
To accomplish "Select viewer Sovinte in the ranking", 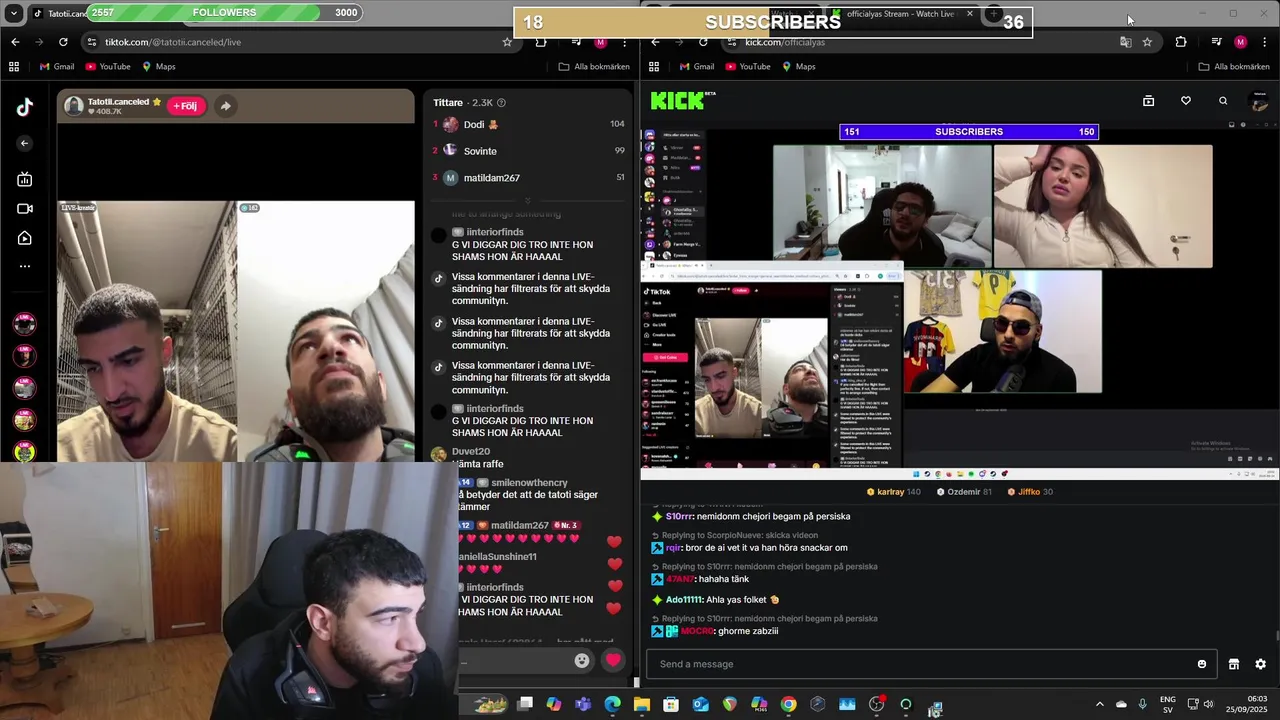I will click(x=528, y=151).
